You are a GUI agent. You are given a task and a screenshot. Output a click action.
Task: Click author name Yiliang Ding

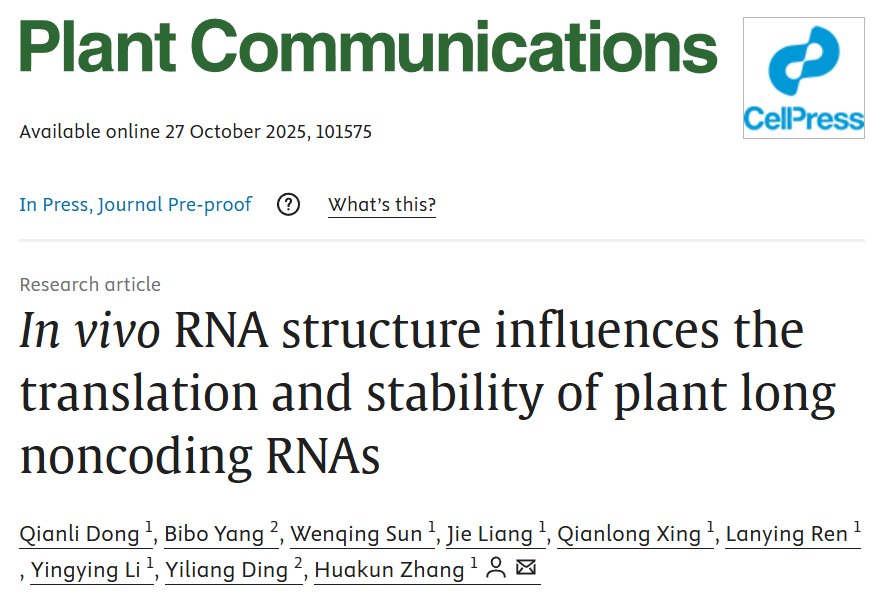pyautogui.click(x=227, y=570)
